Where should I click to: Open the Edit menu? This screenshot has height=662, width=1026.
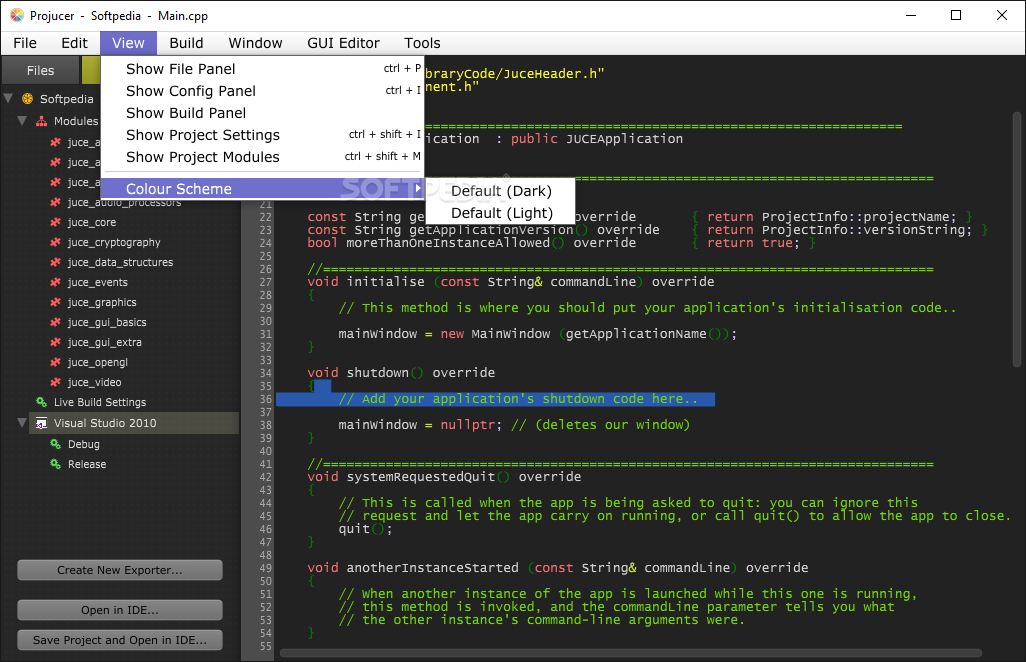click(x=74, y=43)
